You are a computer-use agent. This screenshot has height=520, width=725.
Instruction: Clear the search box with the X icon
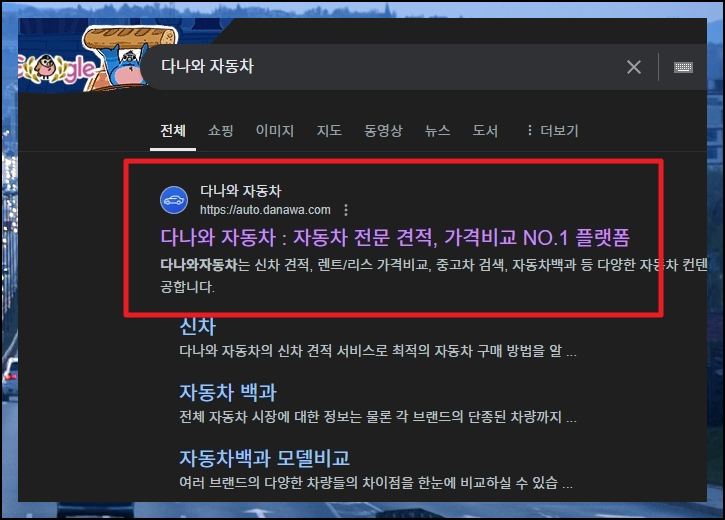(x=633, y=67)
